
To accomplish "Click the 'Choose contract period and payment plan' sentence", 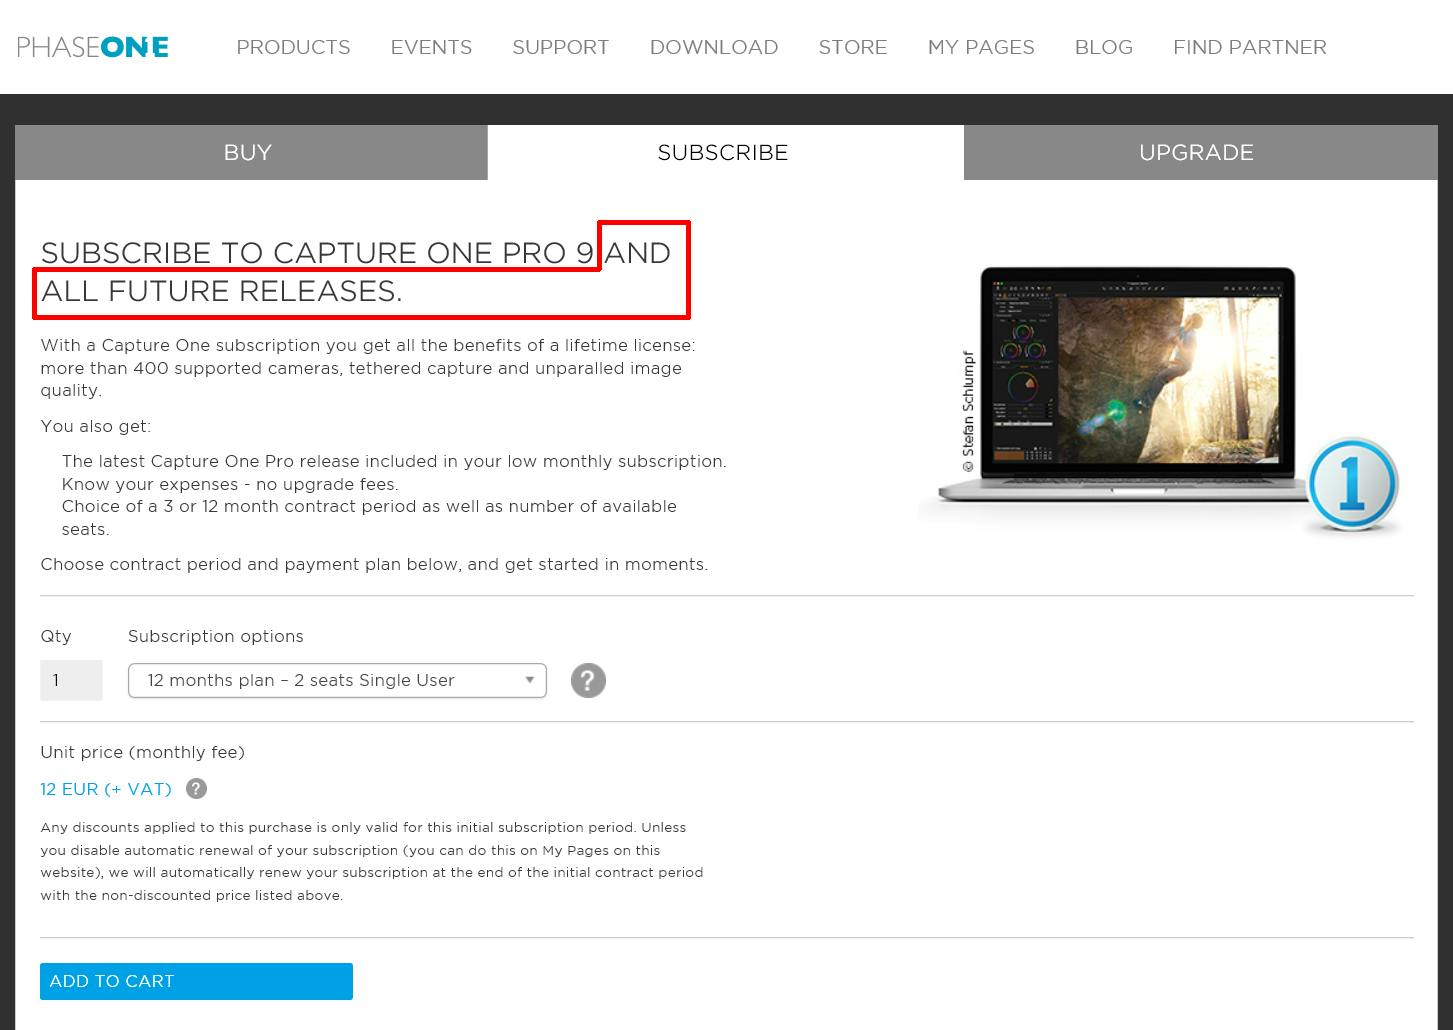I will tap(374, 564).
